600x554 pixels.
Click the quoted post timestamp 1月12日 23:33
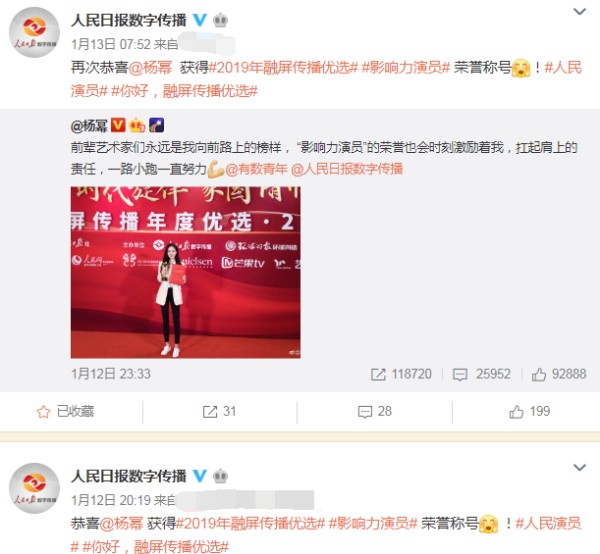point(111,374)
